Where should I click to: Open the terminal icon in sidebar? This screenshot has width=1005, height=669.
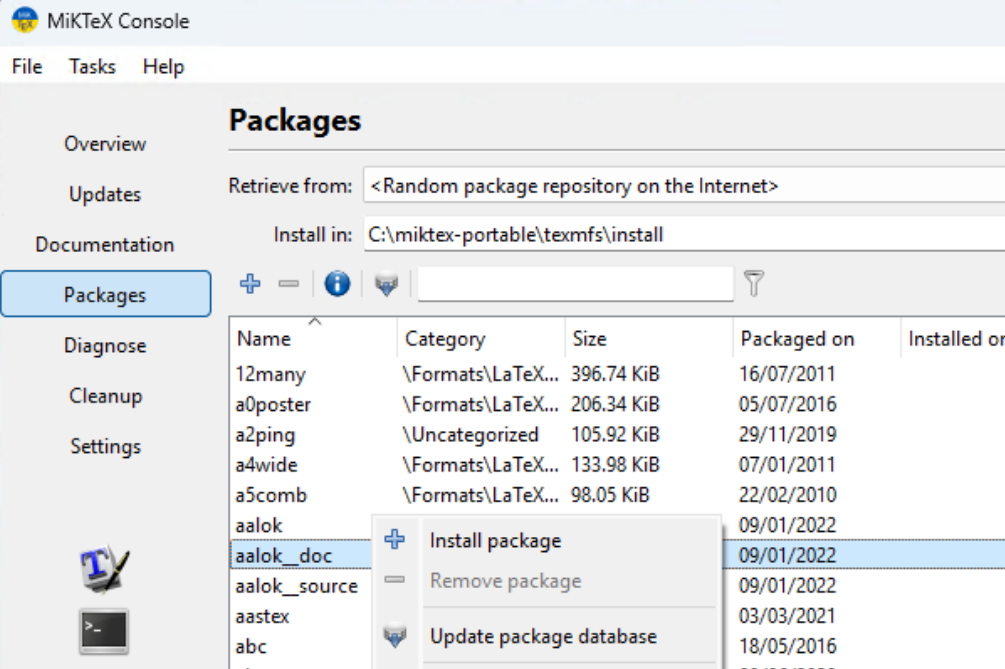pos(105,631)
